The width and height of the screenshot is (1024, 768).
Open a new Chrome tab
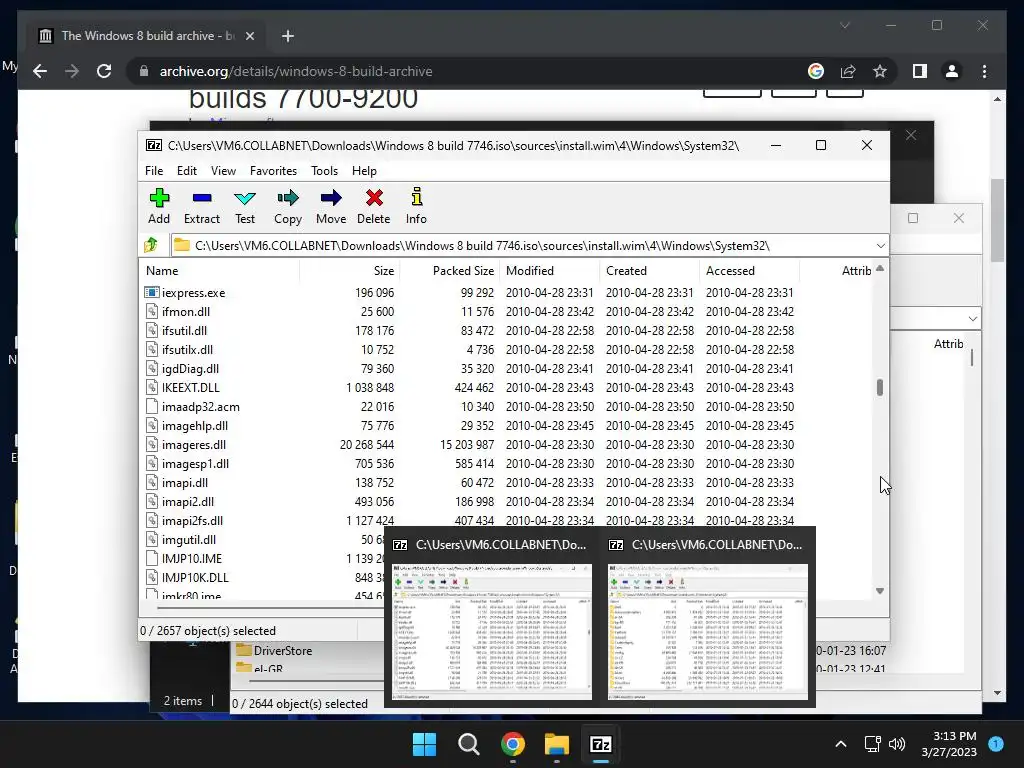pyautogui.click(x=288, y=36)
